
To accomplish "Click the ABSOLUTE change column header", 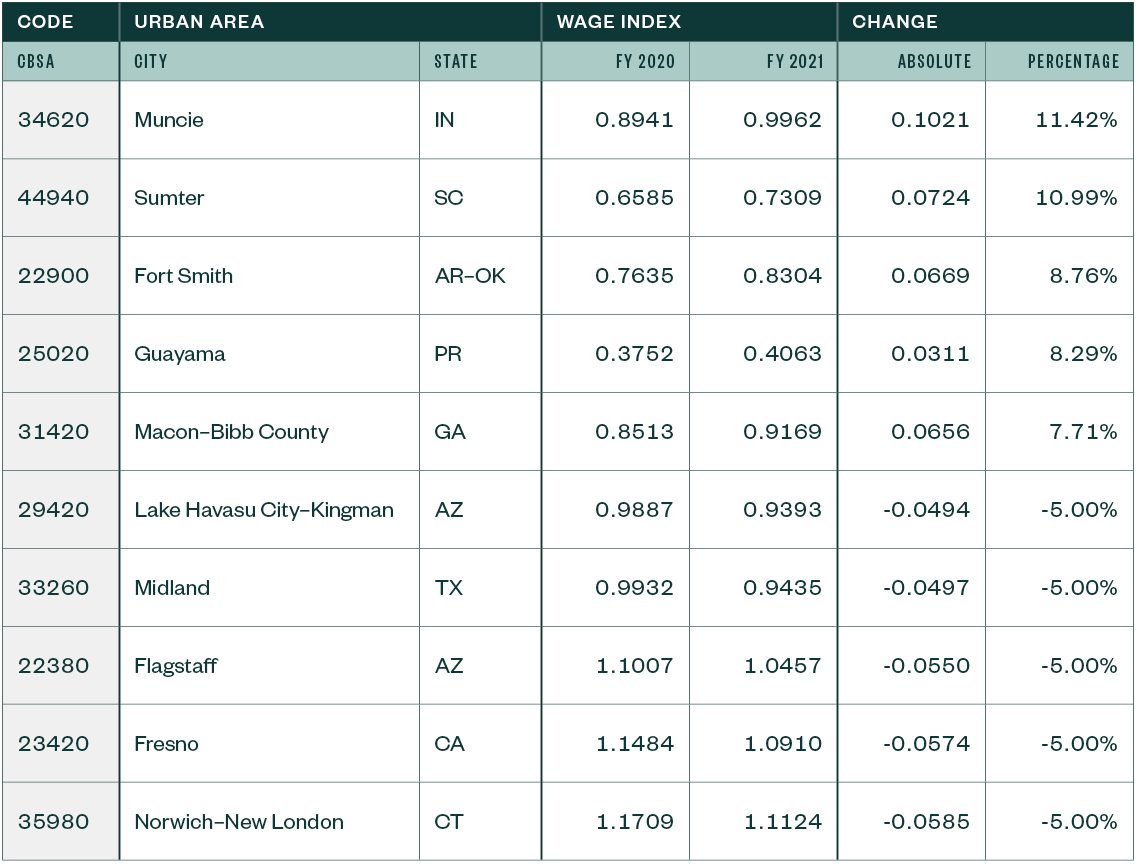I will pos(934,62).
